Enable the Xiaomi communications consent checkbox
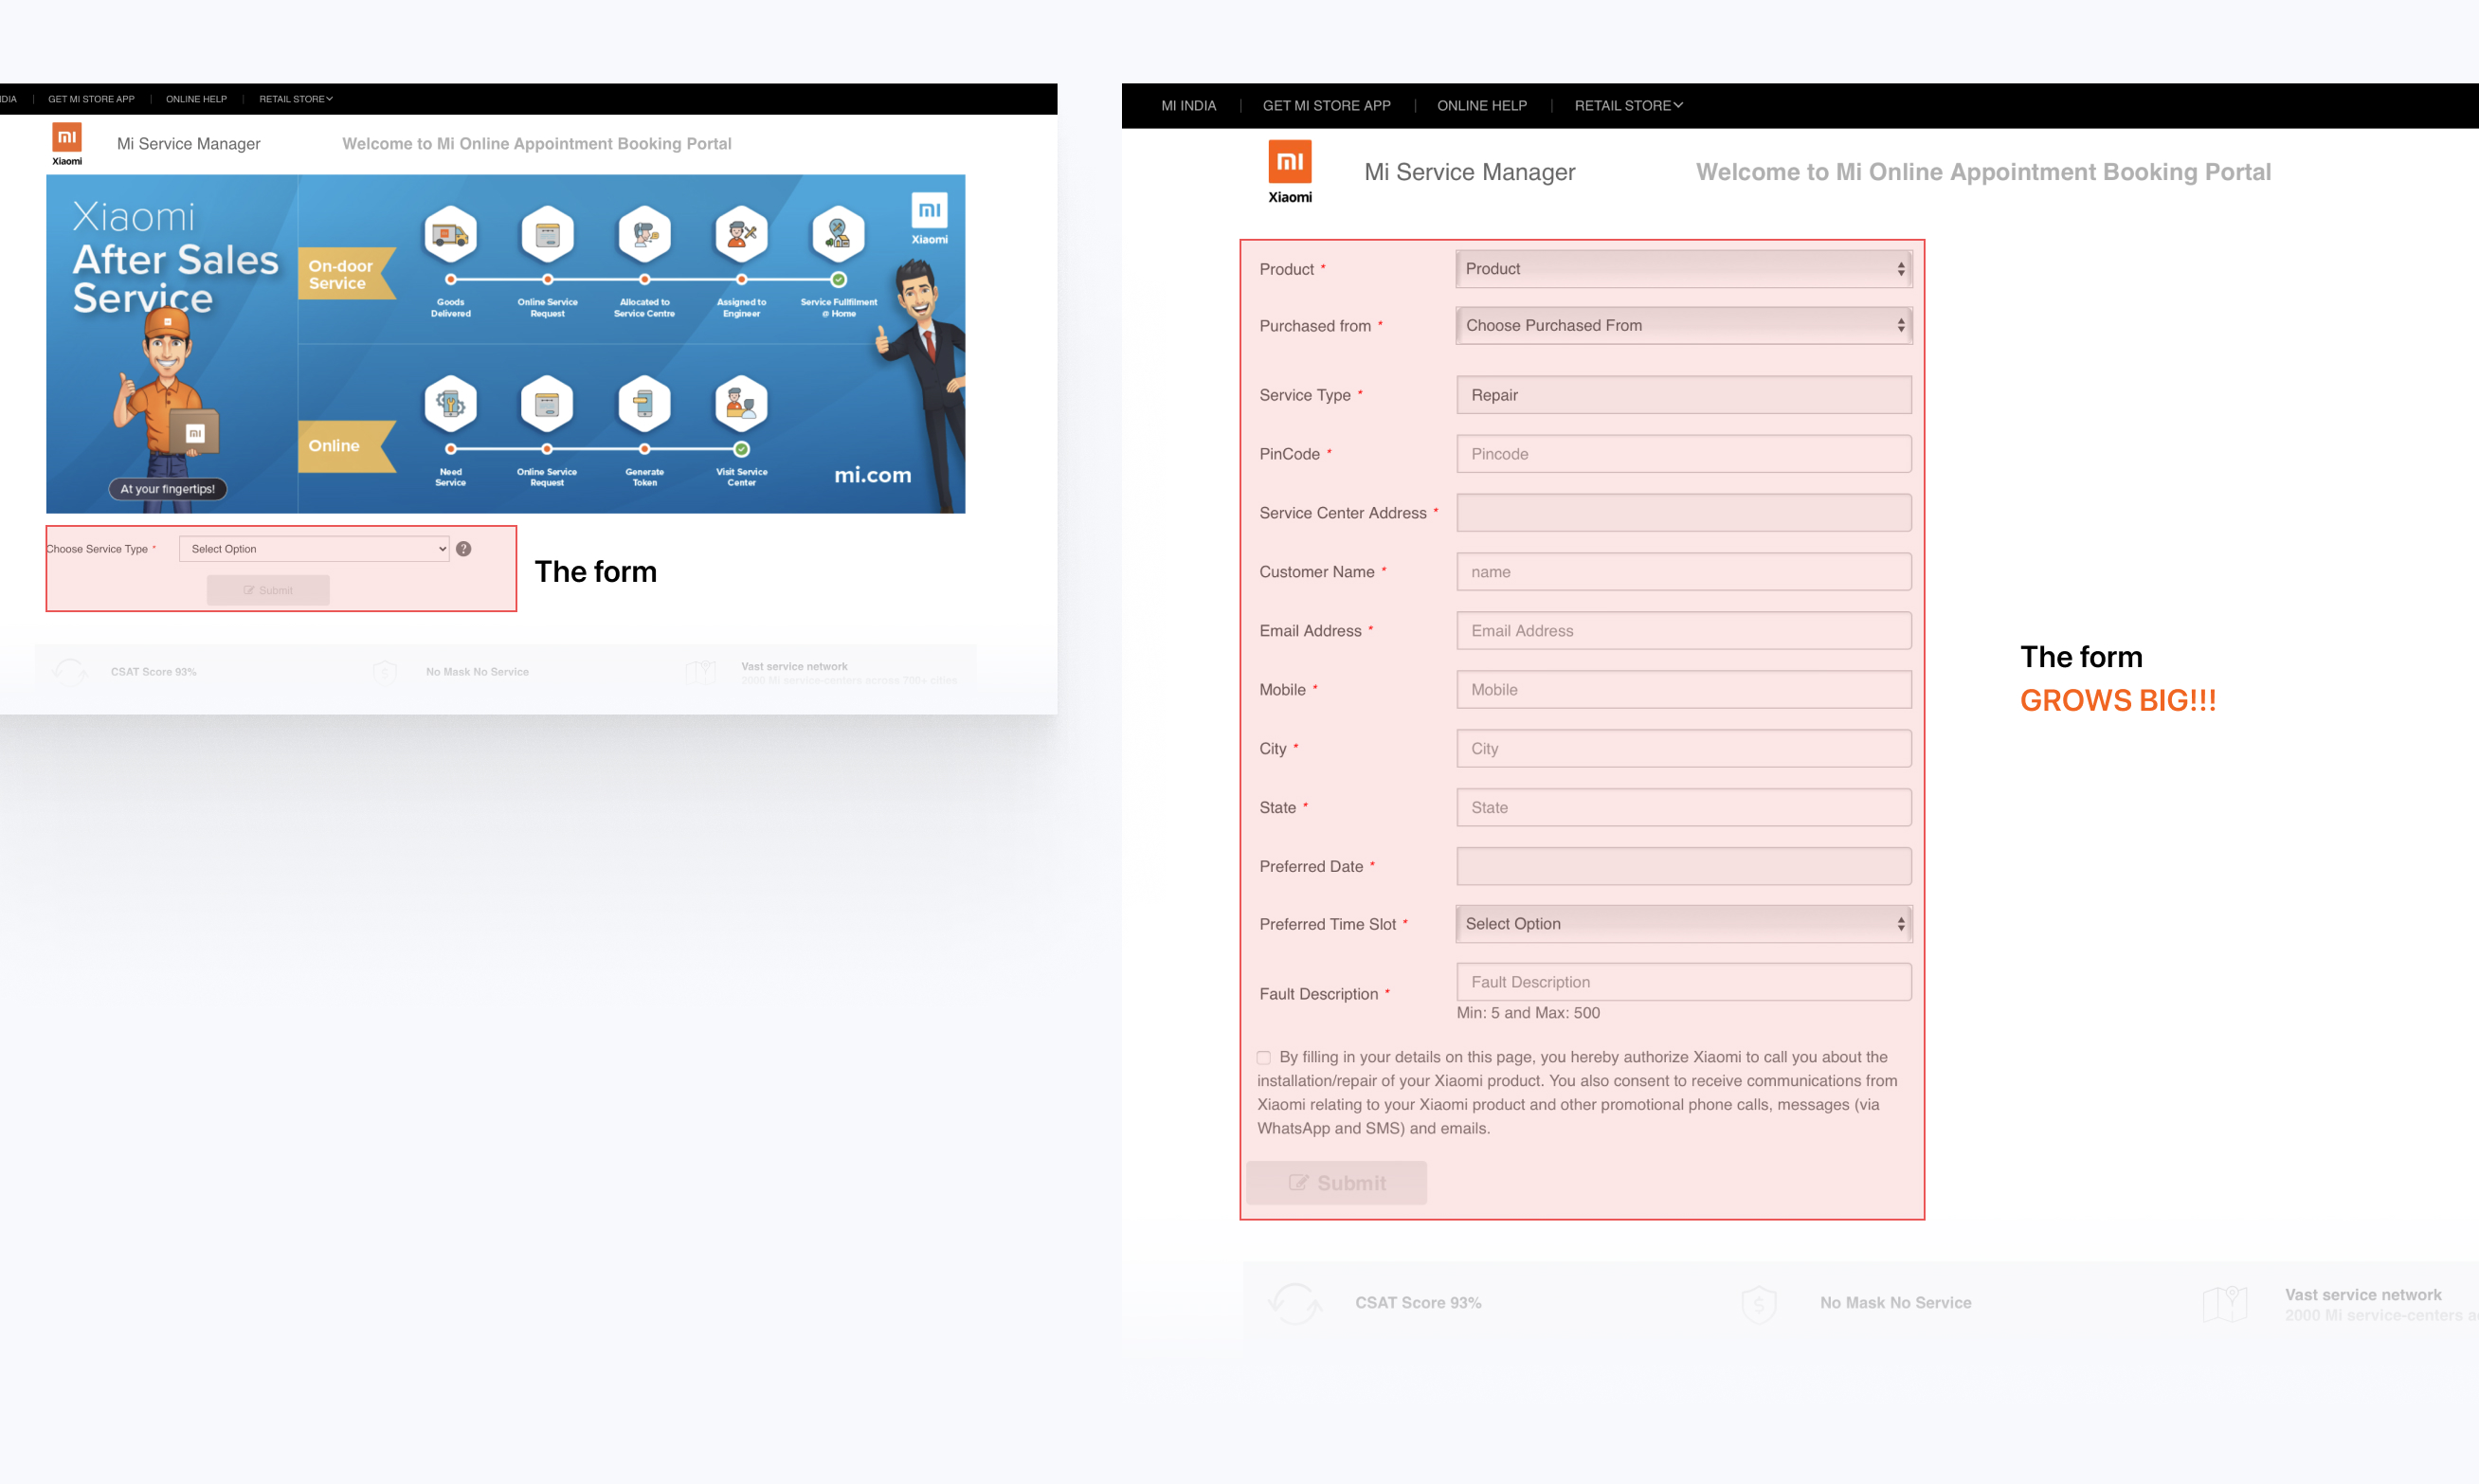 (x=1263, y=1057)
